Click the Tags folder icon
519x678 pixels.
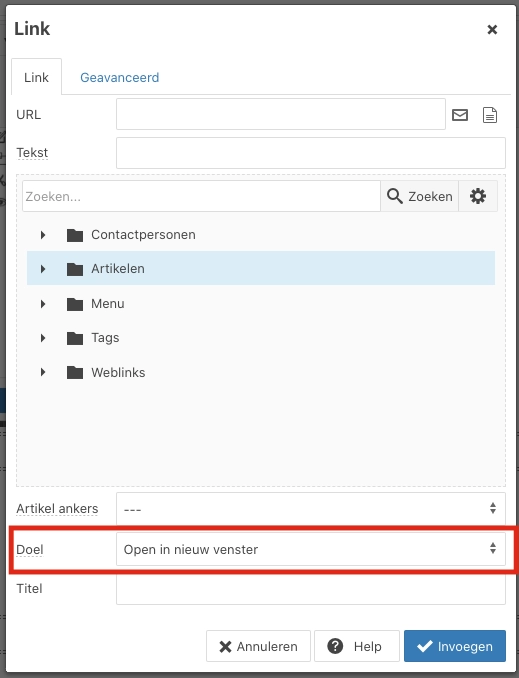[75, 338]
